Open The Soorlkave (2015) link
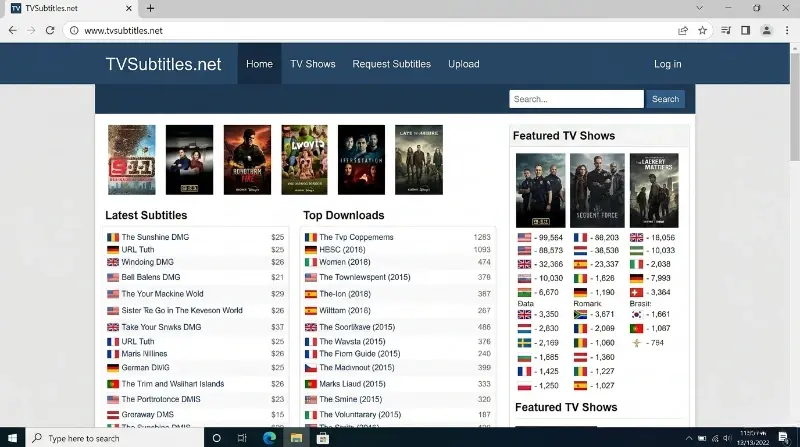Image resolution: width=800 pixels, height=447 pixels. (x=357, y=327)
